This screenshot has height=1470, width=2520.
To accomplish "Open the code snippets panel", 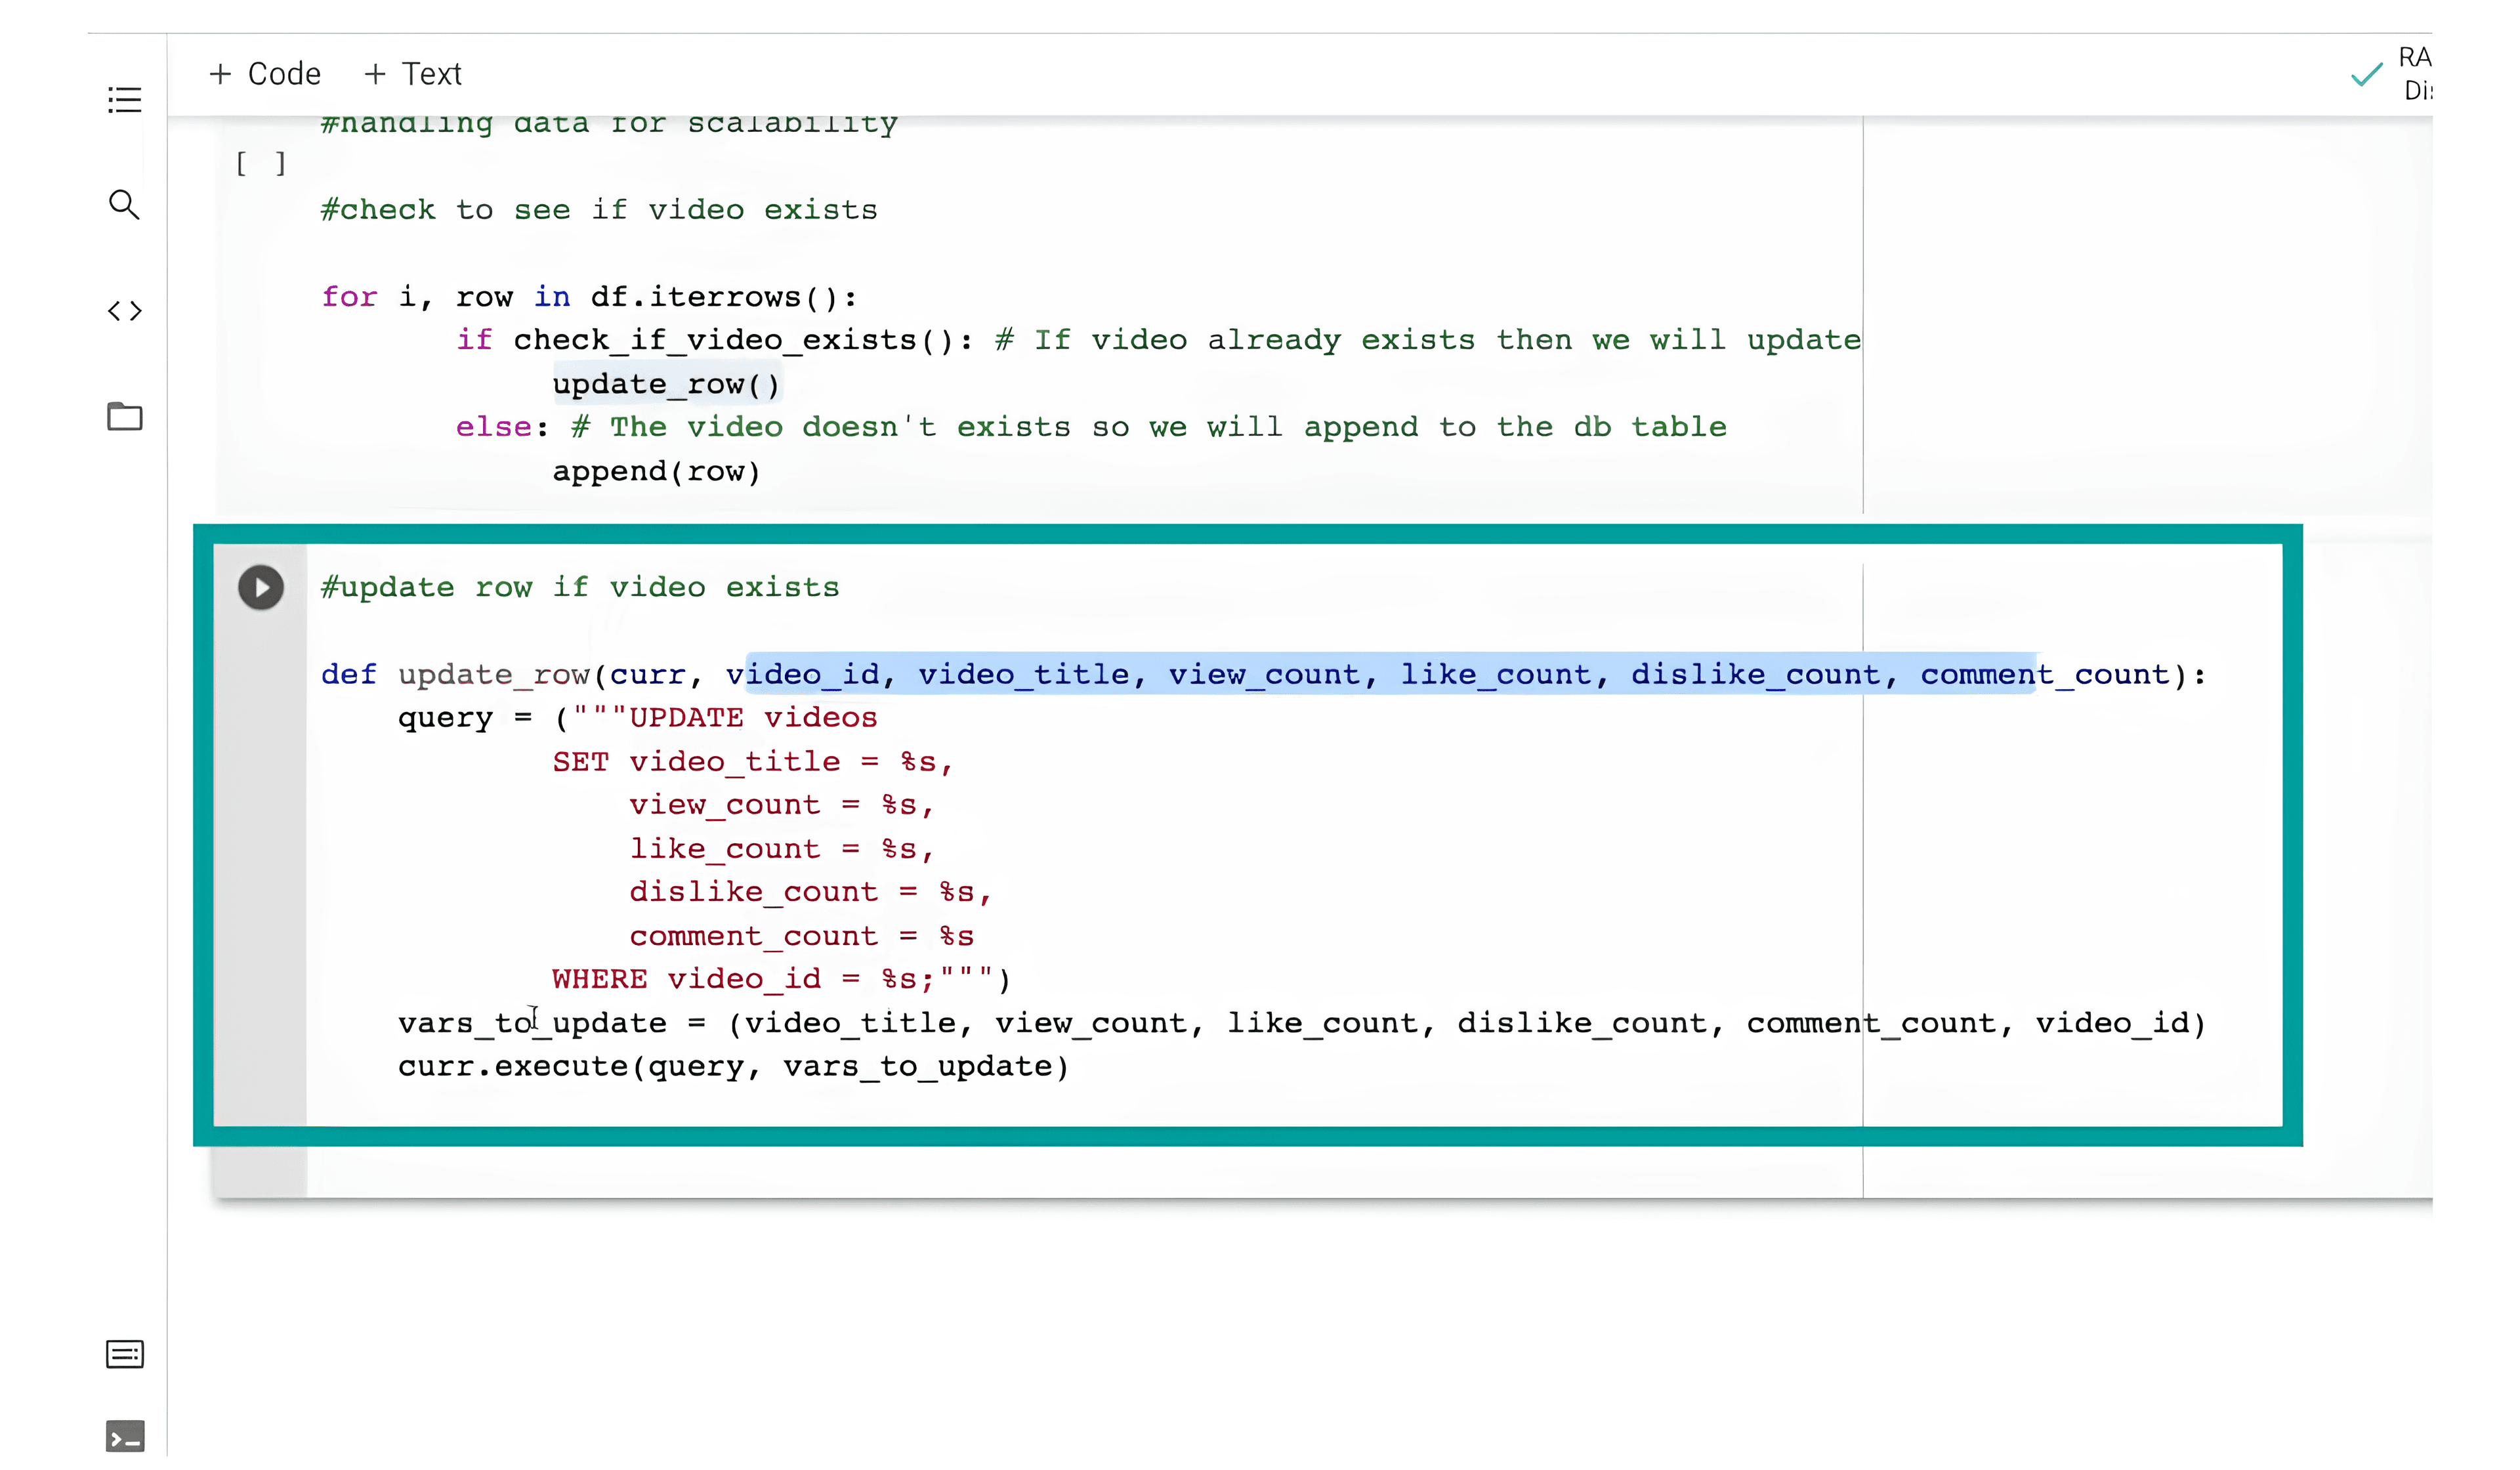I will click(124, 310).
